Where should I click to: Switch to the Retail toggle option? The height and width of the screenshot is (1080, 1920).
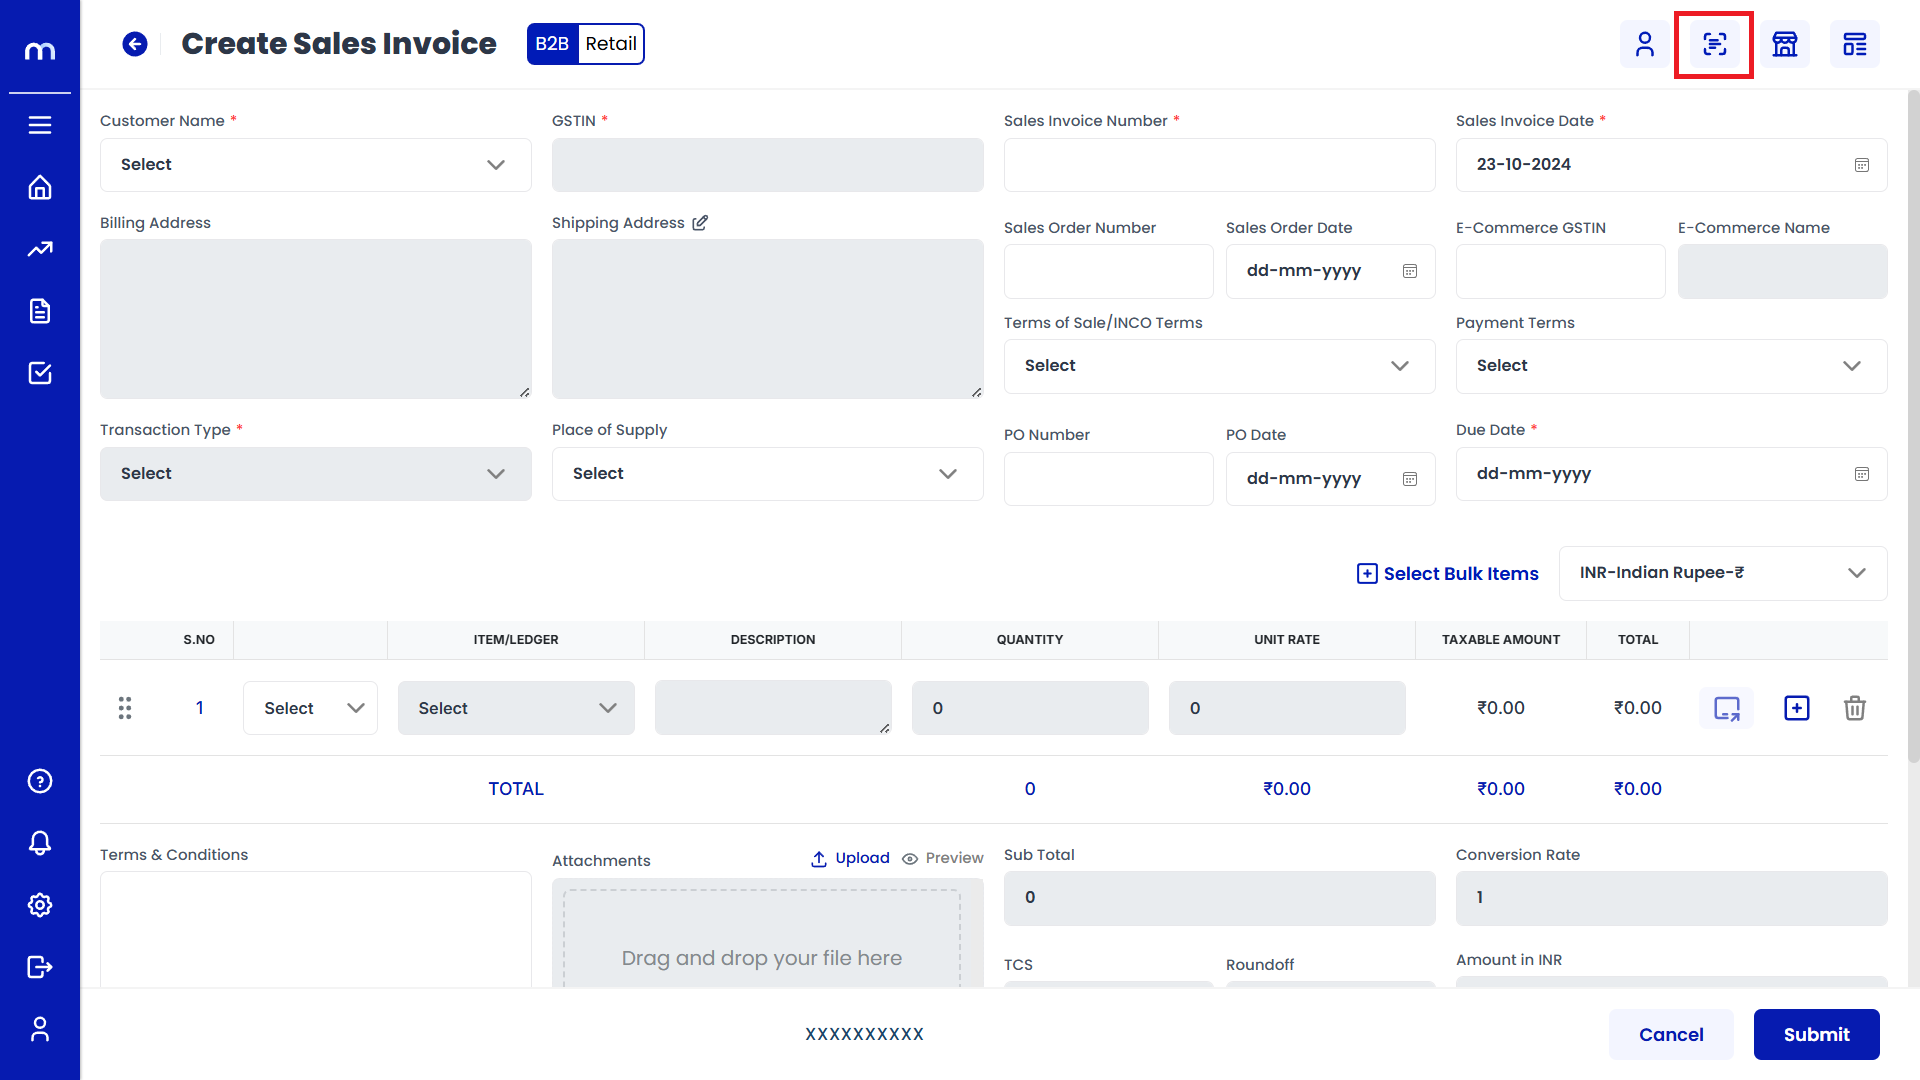[611, 44]
